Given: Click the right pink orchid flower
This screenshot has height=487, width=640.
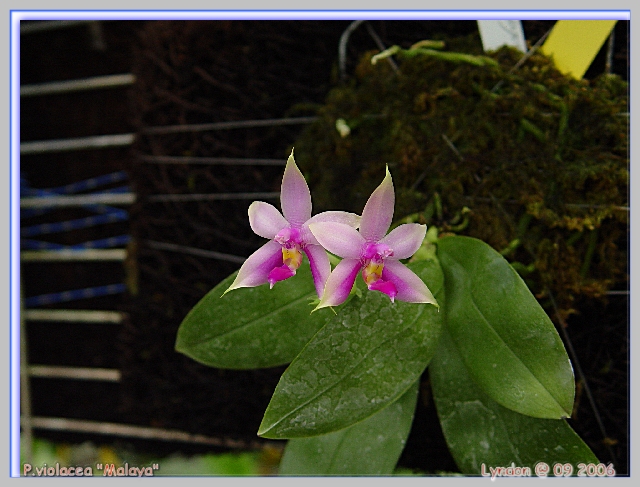Looking at the screenshot, I should [375, 250].
